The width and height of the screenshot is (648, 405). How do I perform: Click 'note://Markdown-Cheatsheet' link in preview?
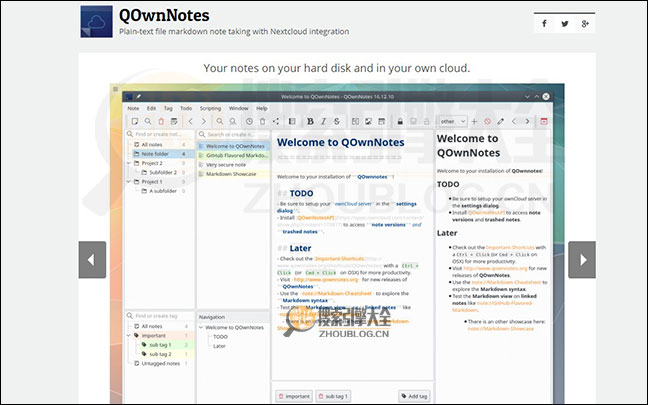pos(506,282)
